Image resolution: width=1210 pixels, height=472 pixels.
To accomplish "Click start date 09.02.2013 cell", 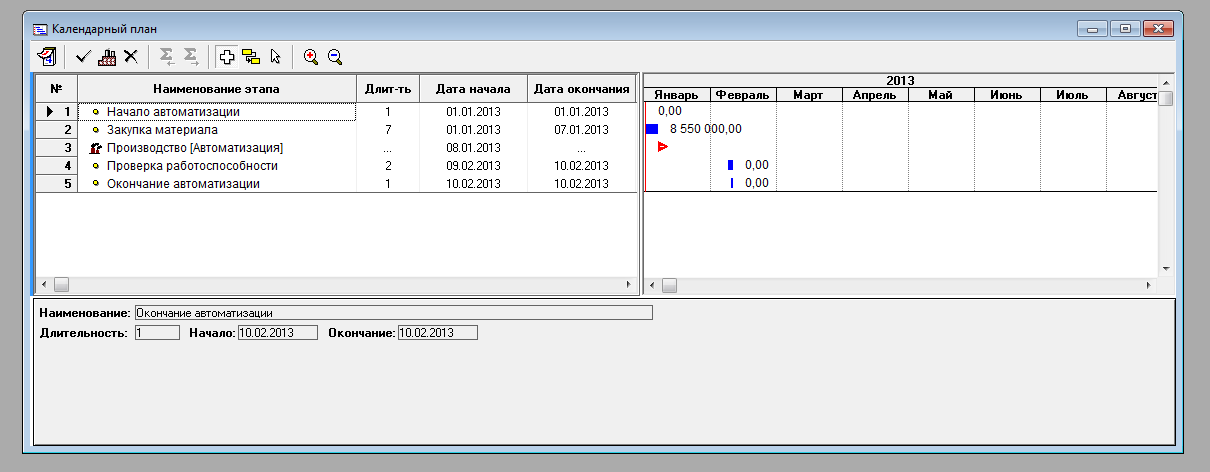I will (x=474, y=166).
